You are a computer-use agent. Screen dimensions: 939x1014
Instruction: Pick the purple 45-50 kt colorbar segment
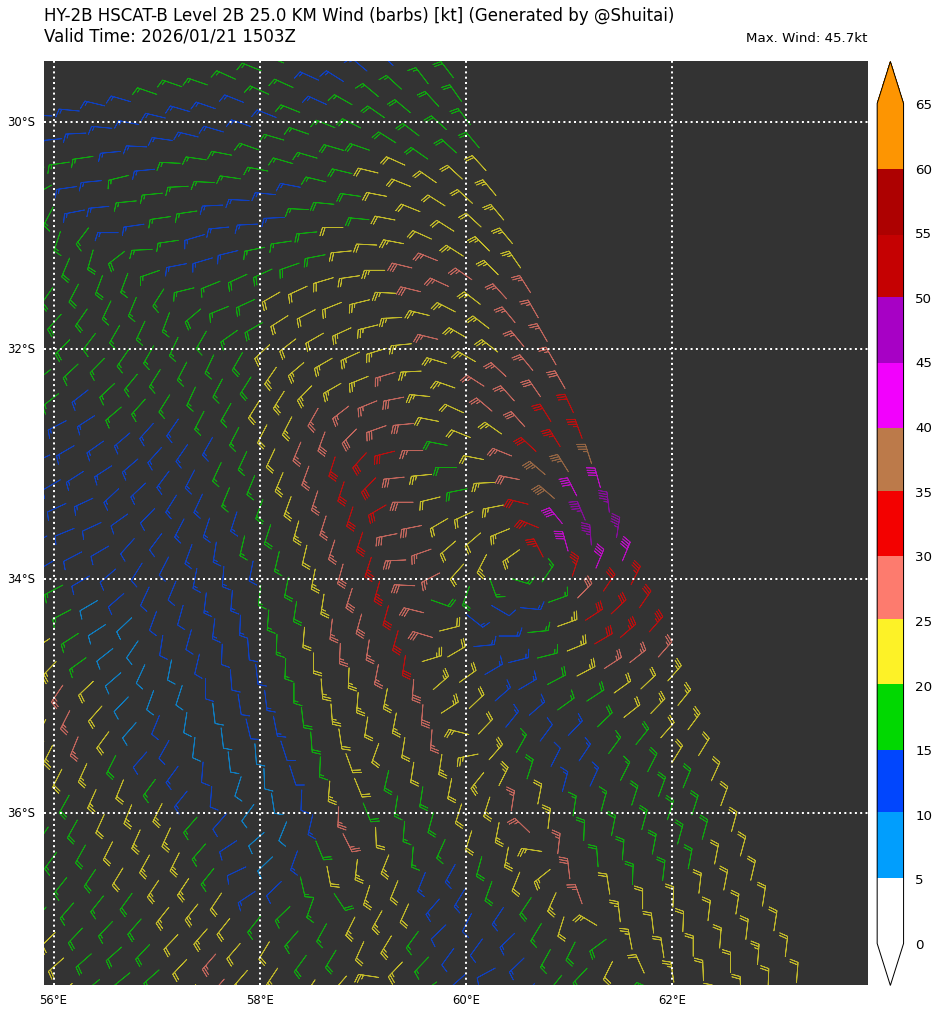(890, 330)
